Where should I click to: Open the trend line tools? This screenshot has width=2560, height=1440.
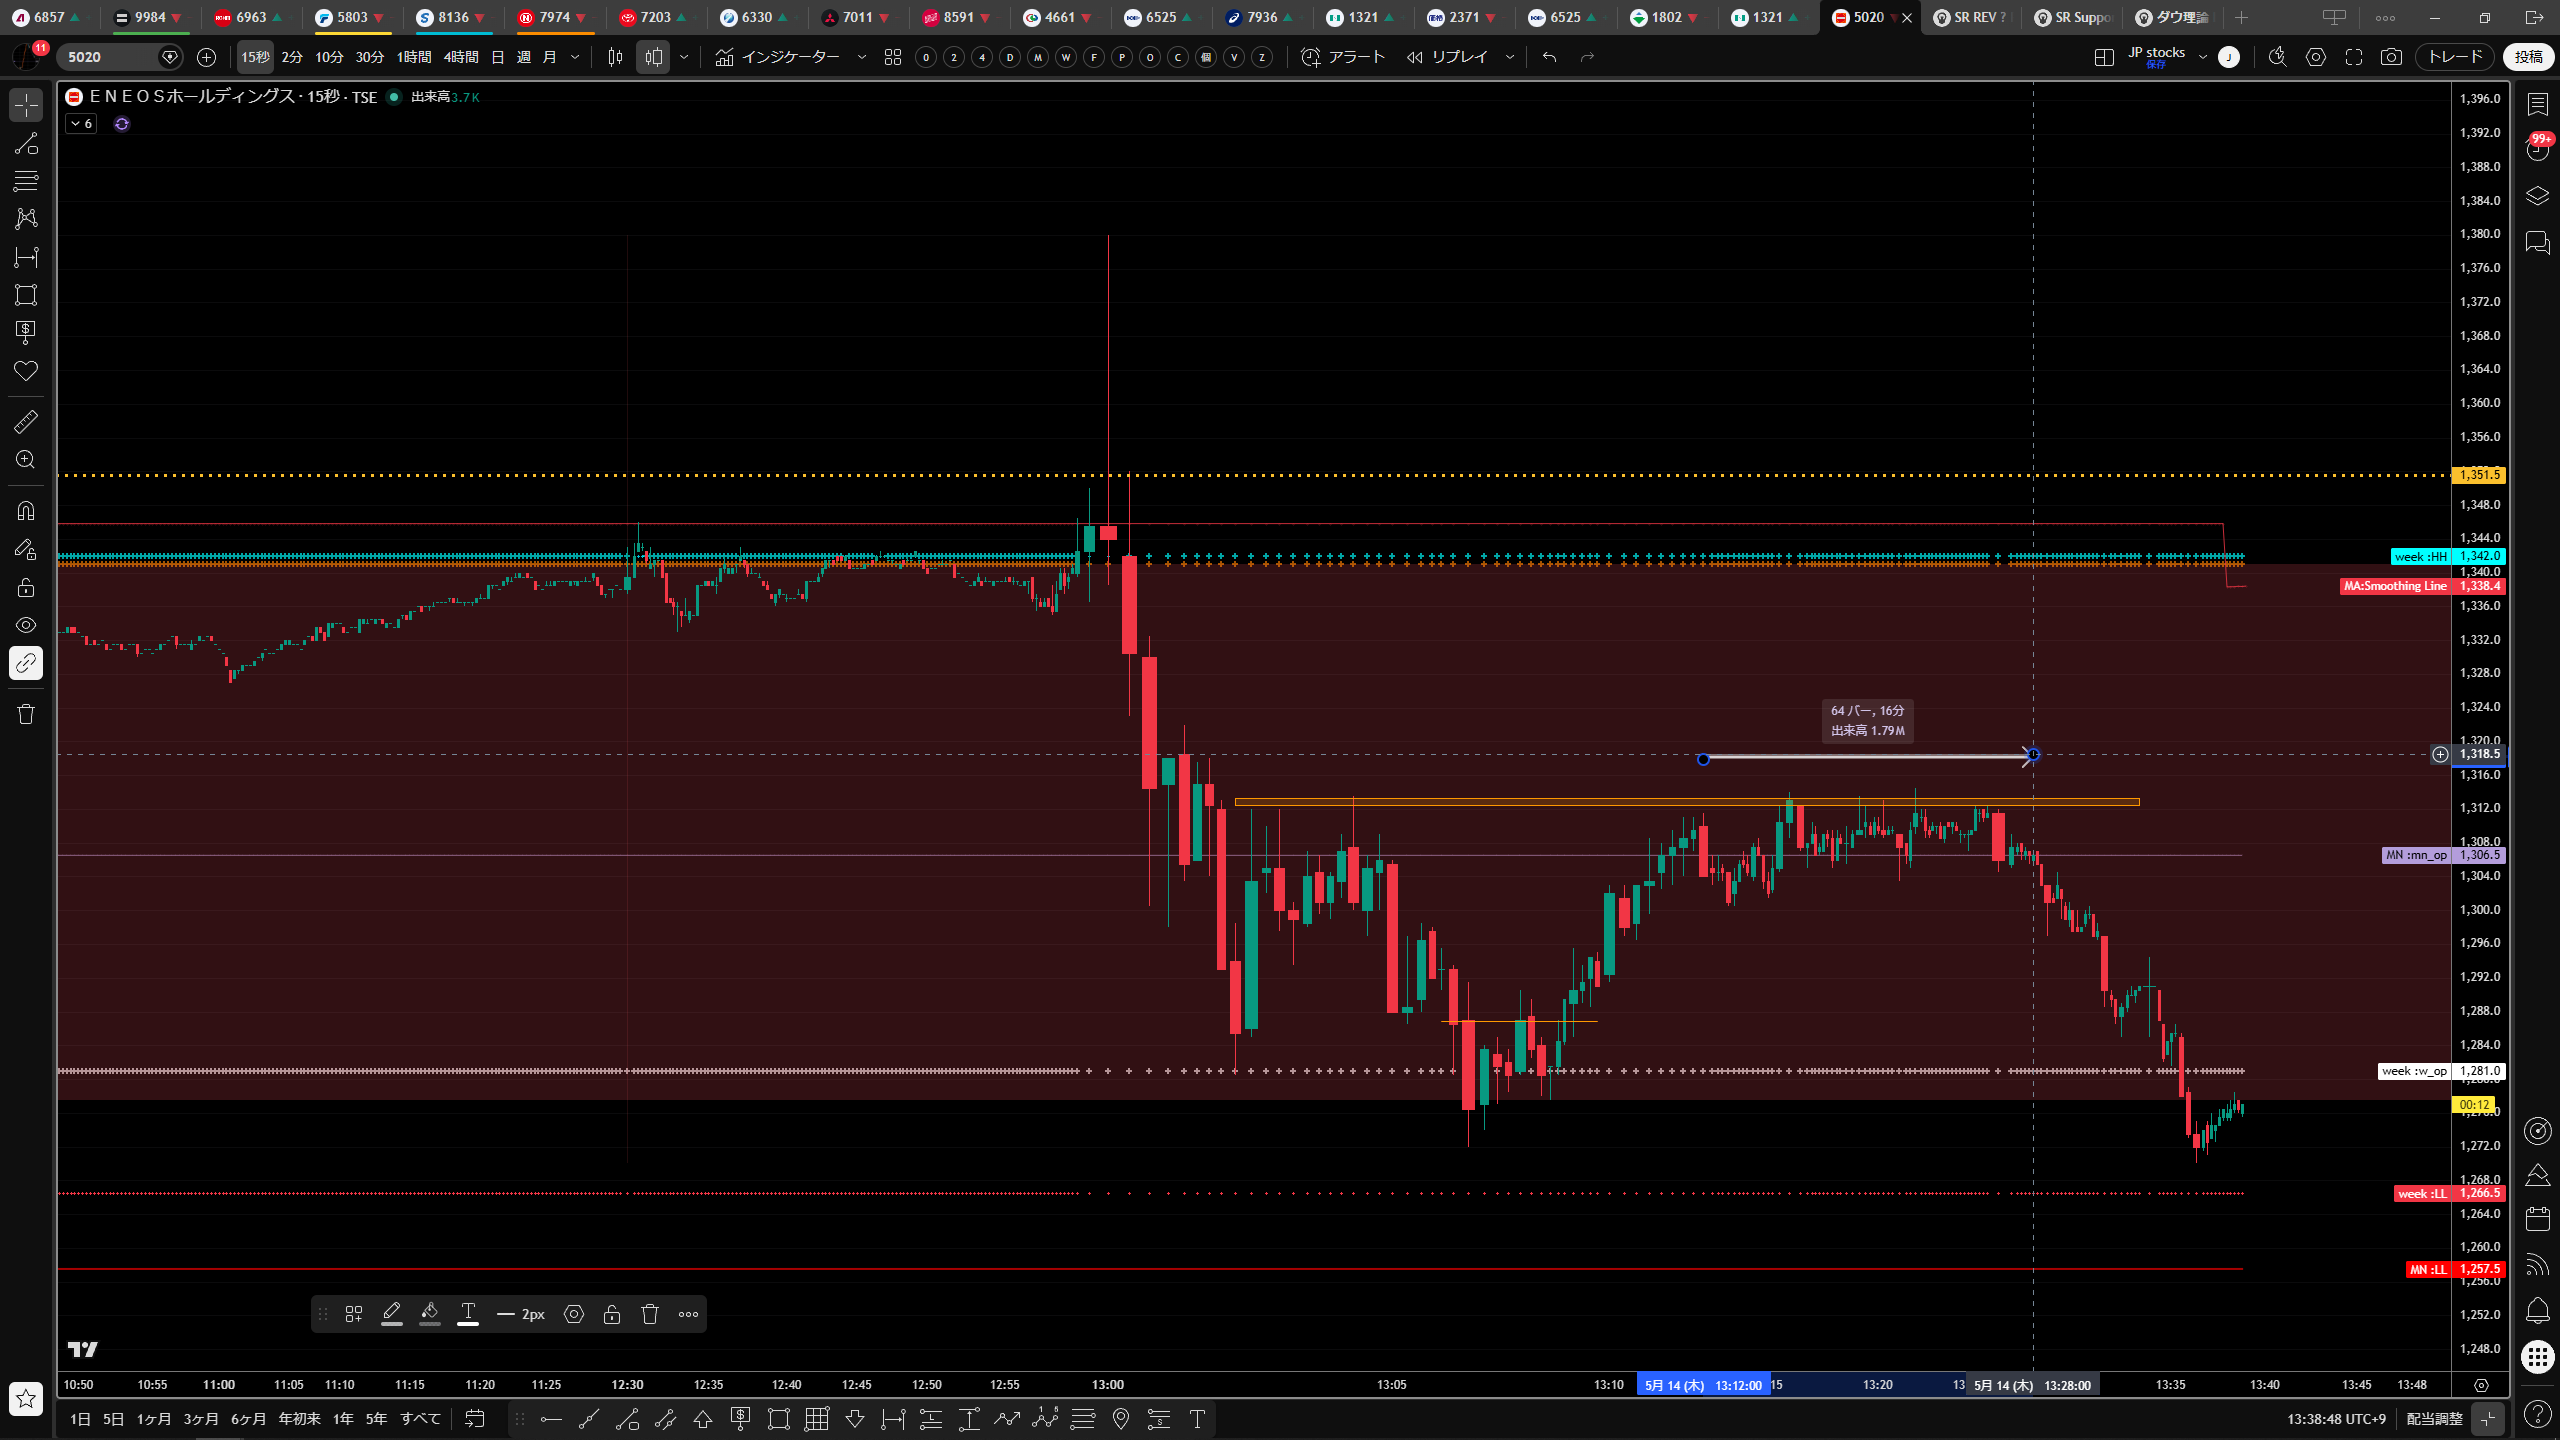[26, 144]
